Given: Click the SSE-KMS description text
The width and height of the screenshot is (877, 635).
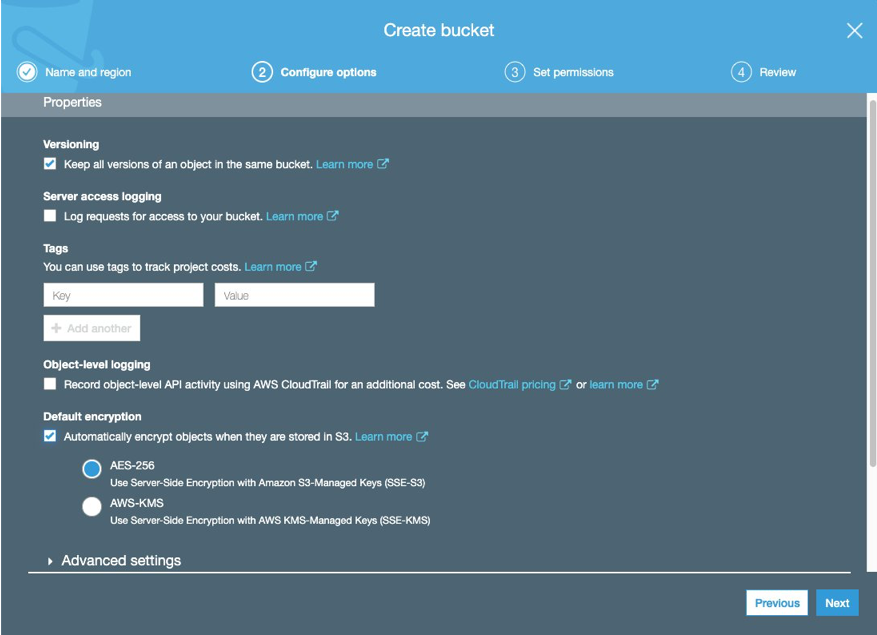Looking at the screenshot, I should point(270,520).
